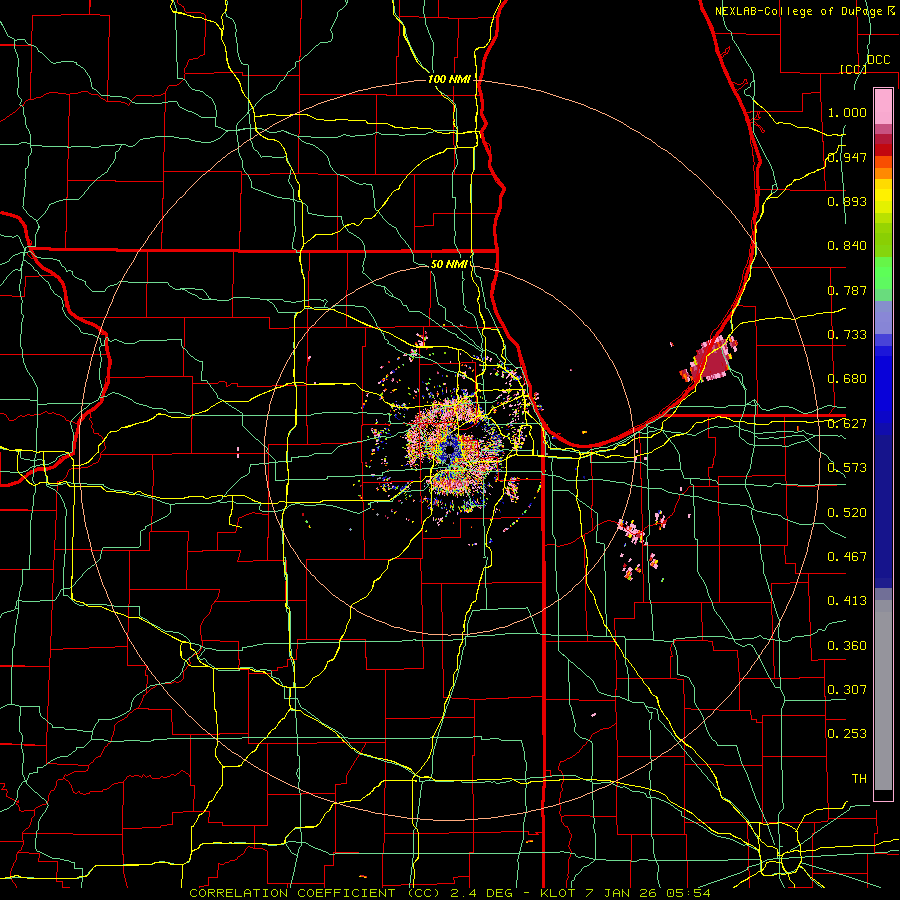
Task: Click the 0.840 scale value
Action: click(x=847, y=246)
